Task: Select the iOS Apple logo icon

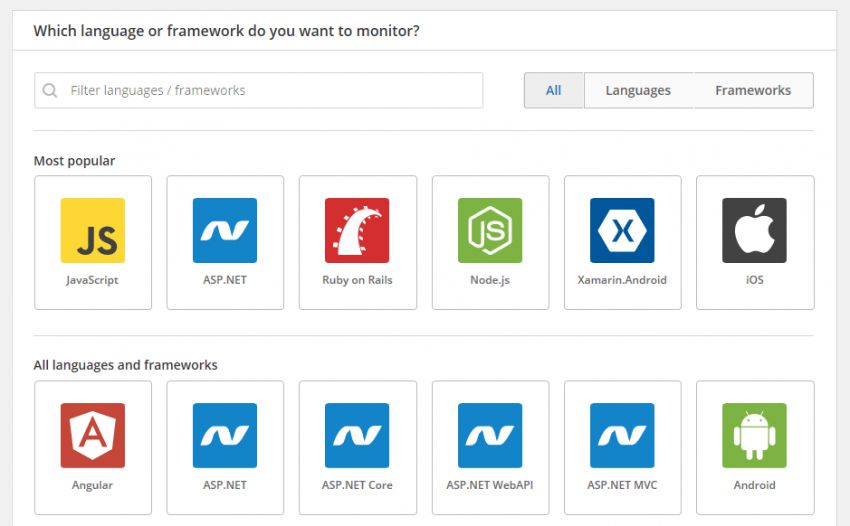Action: [x=755, y=230]
